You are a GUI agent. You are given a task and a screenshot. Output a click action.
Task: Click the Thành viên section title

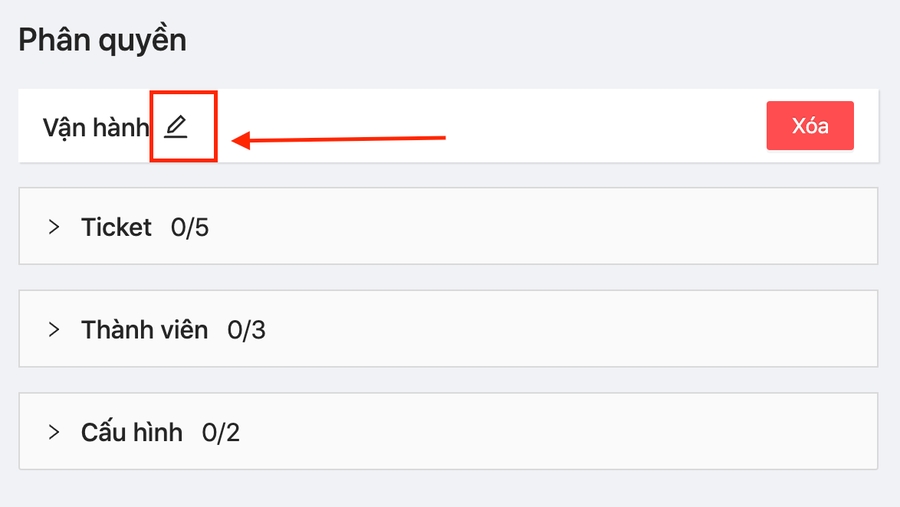point(144,329)
